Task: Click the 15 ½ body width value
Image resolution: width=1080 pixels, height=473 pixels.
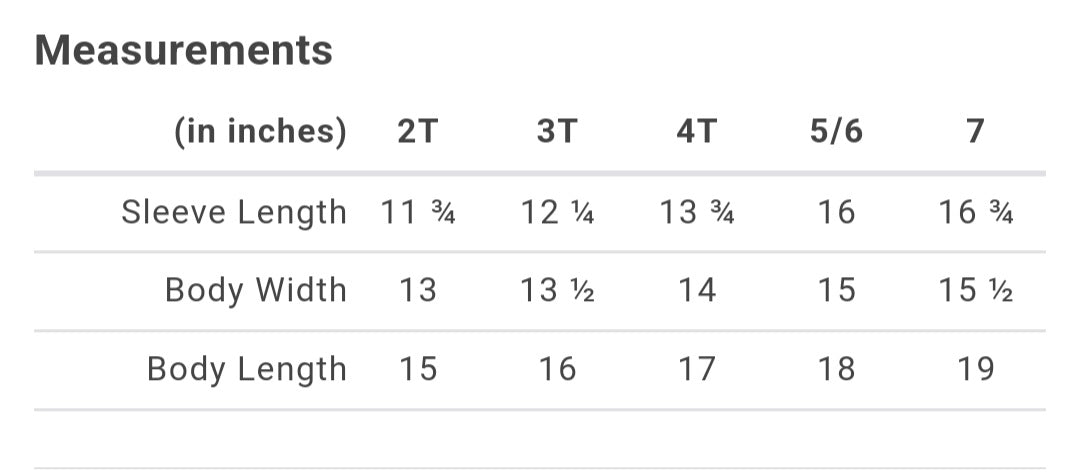Action: [x=975, y=290]
